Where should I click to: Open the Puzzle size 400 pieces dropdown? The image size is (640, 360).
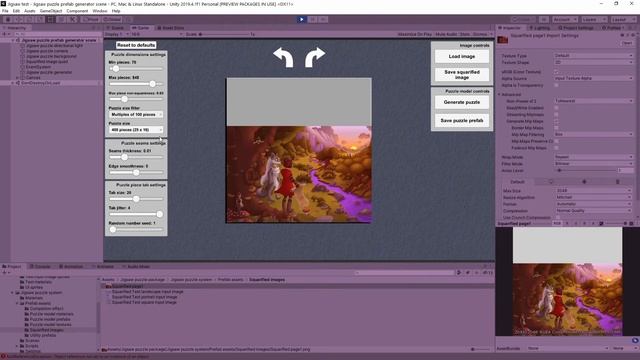point(136,130)
